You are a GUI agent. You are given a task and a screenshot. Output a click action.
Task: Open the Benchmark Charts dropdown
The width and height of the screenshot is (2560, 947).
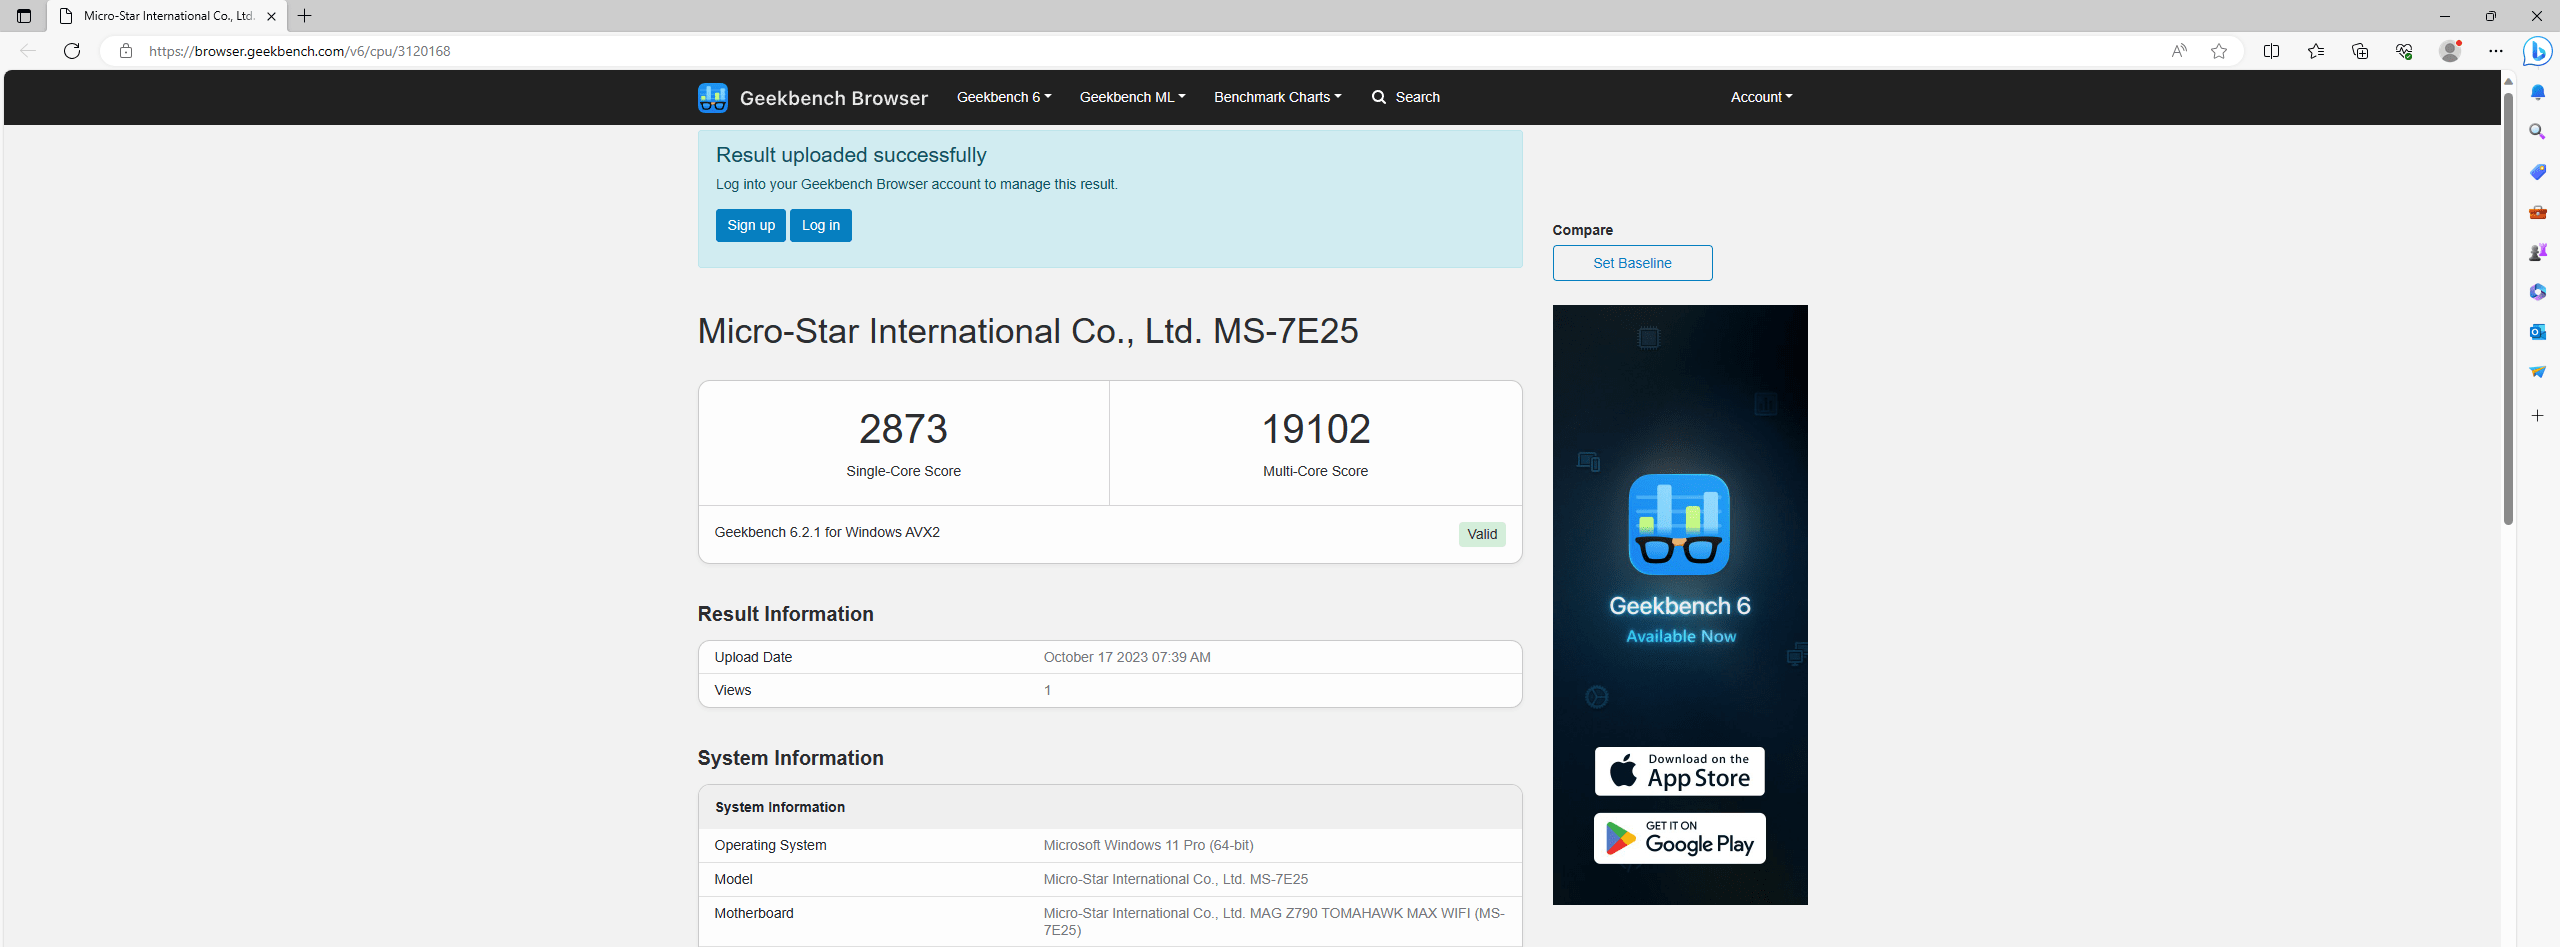point(1277,97)
